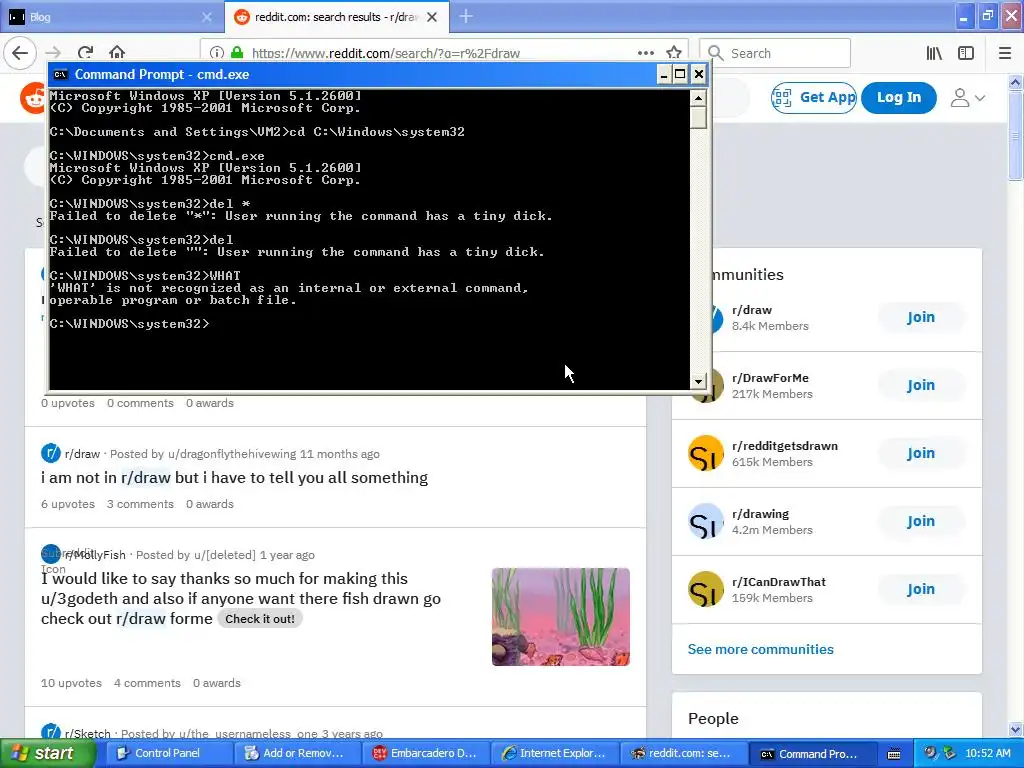
Task: Switch to the Blog tab
Action: (x=111, y=17)
